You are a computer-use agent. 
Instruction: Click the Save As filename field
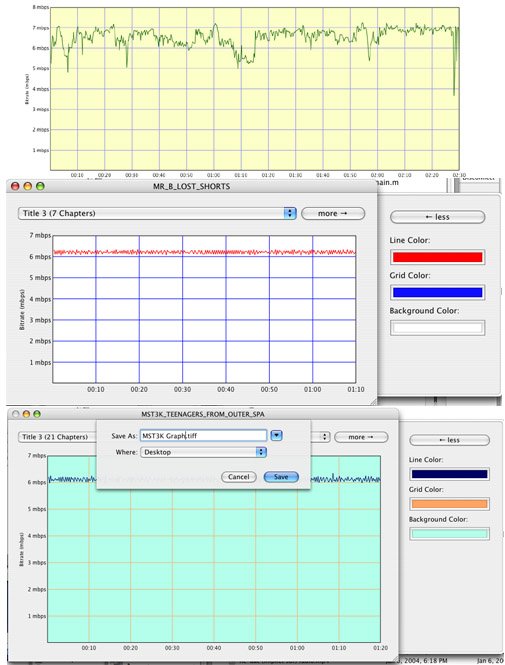tap(204, 436)
